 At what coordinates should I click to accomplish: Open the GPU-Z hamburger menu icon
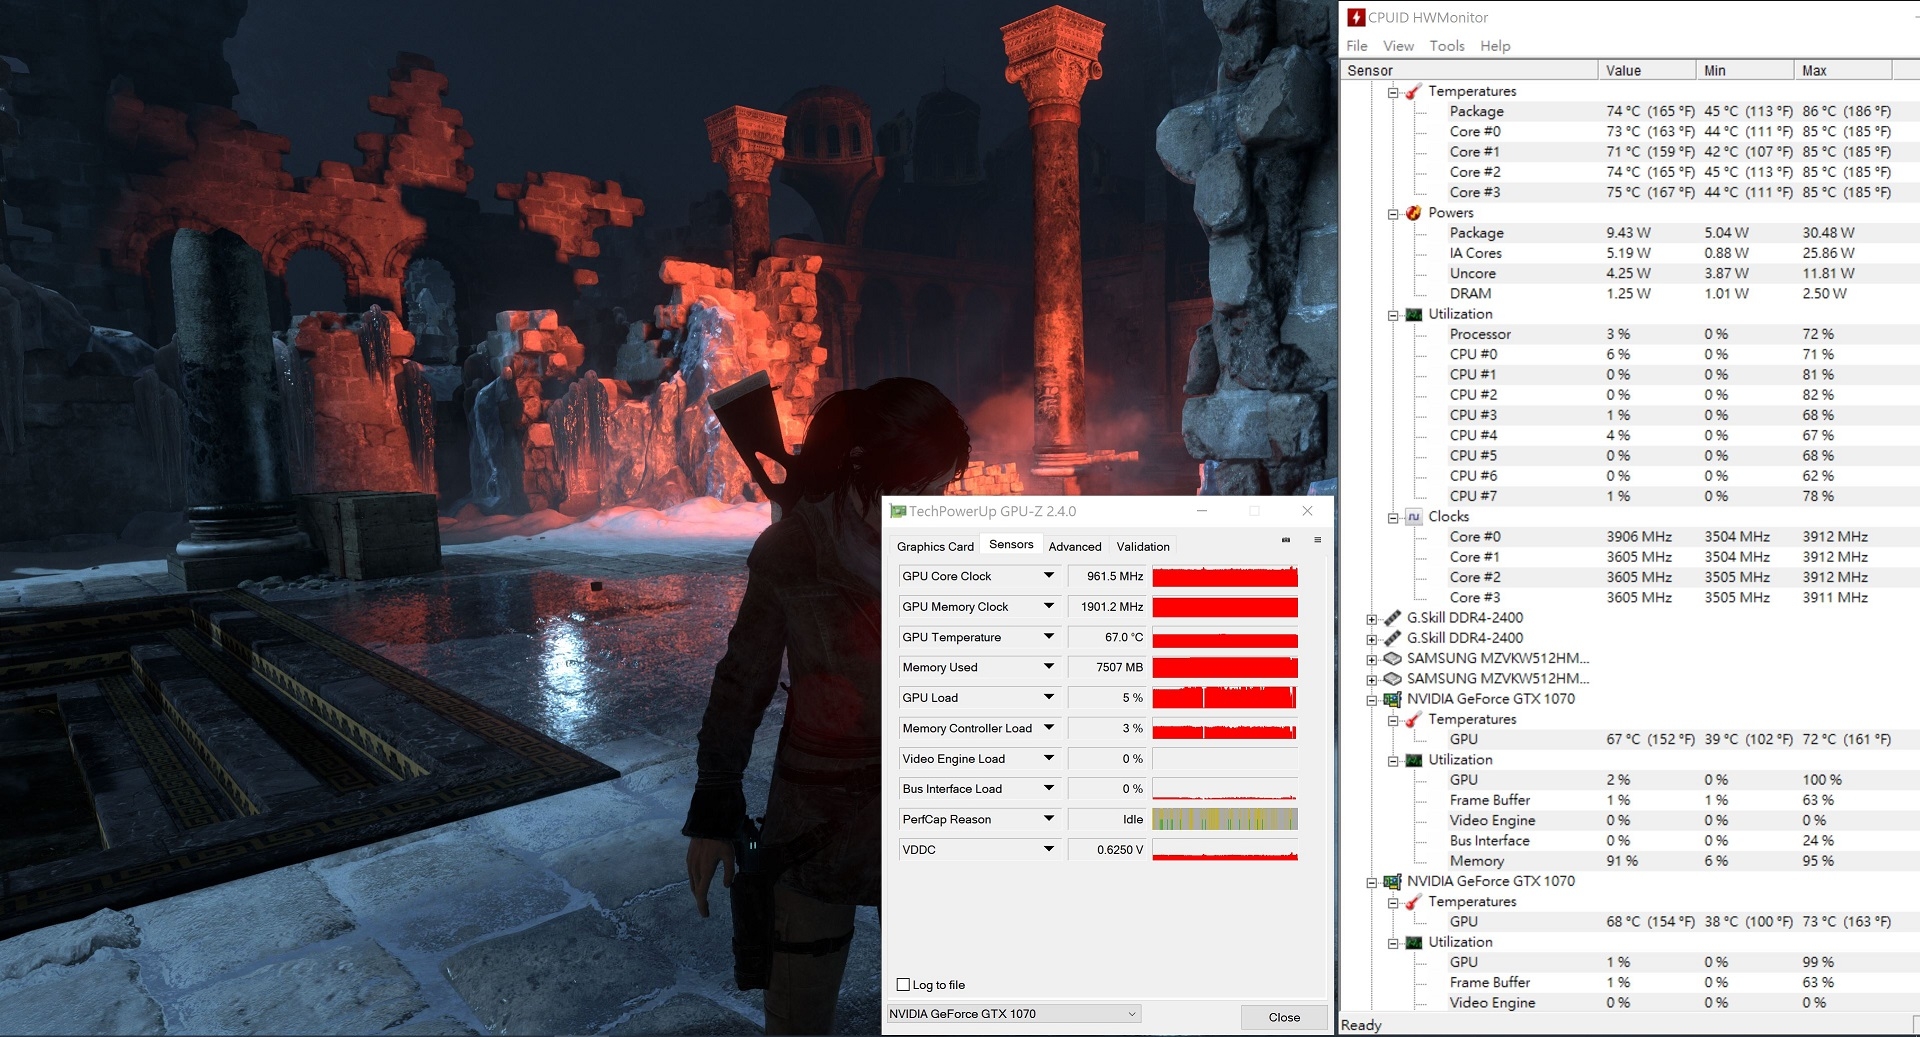[1317, 540]
